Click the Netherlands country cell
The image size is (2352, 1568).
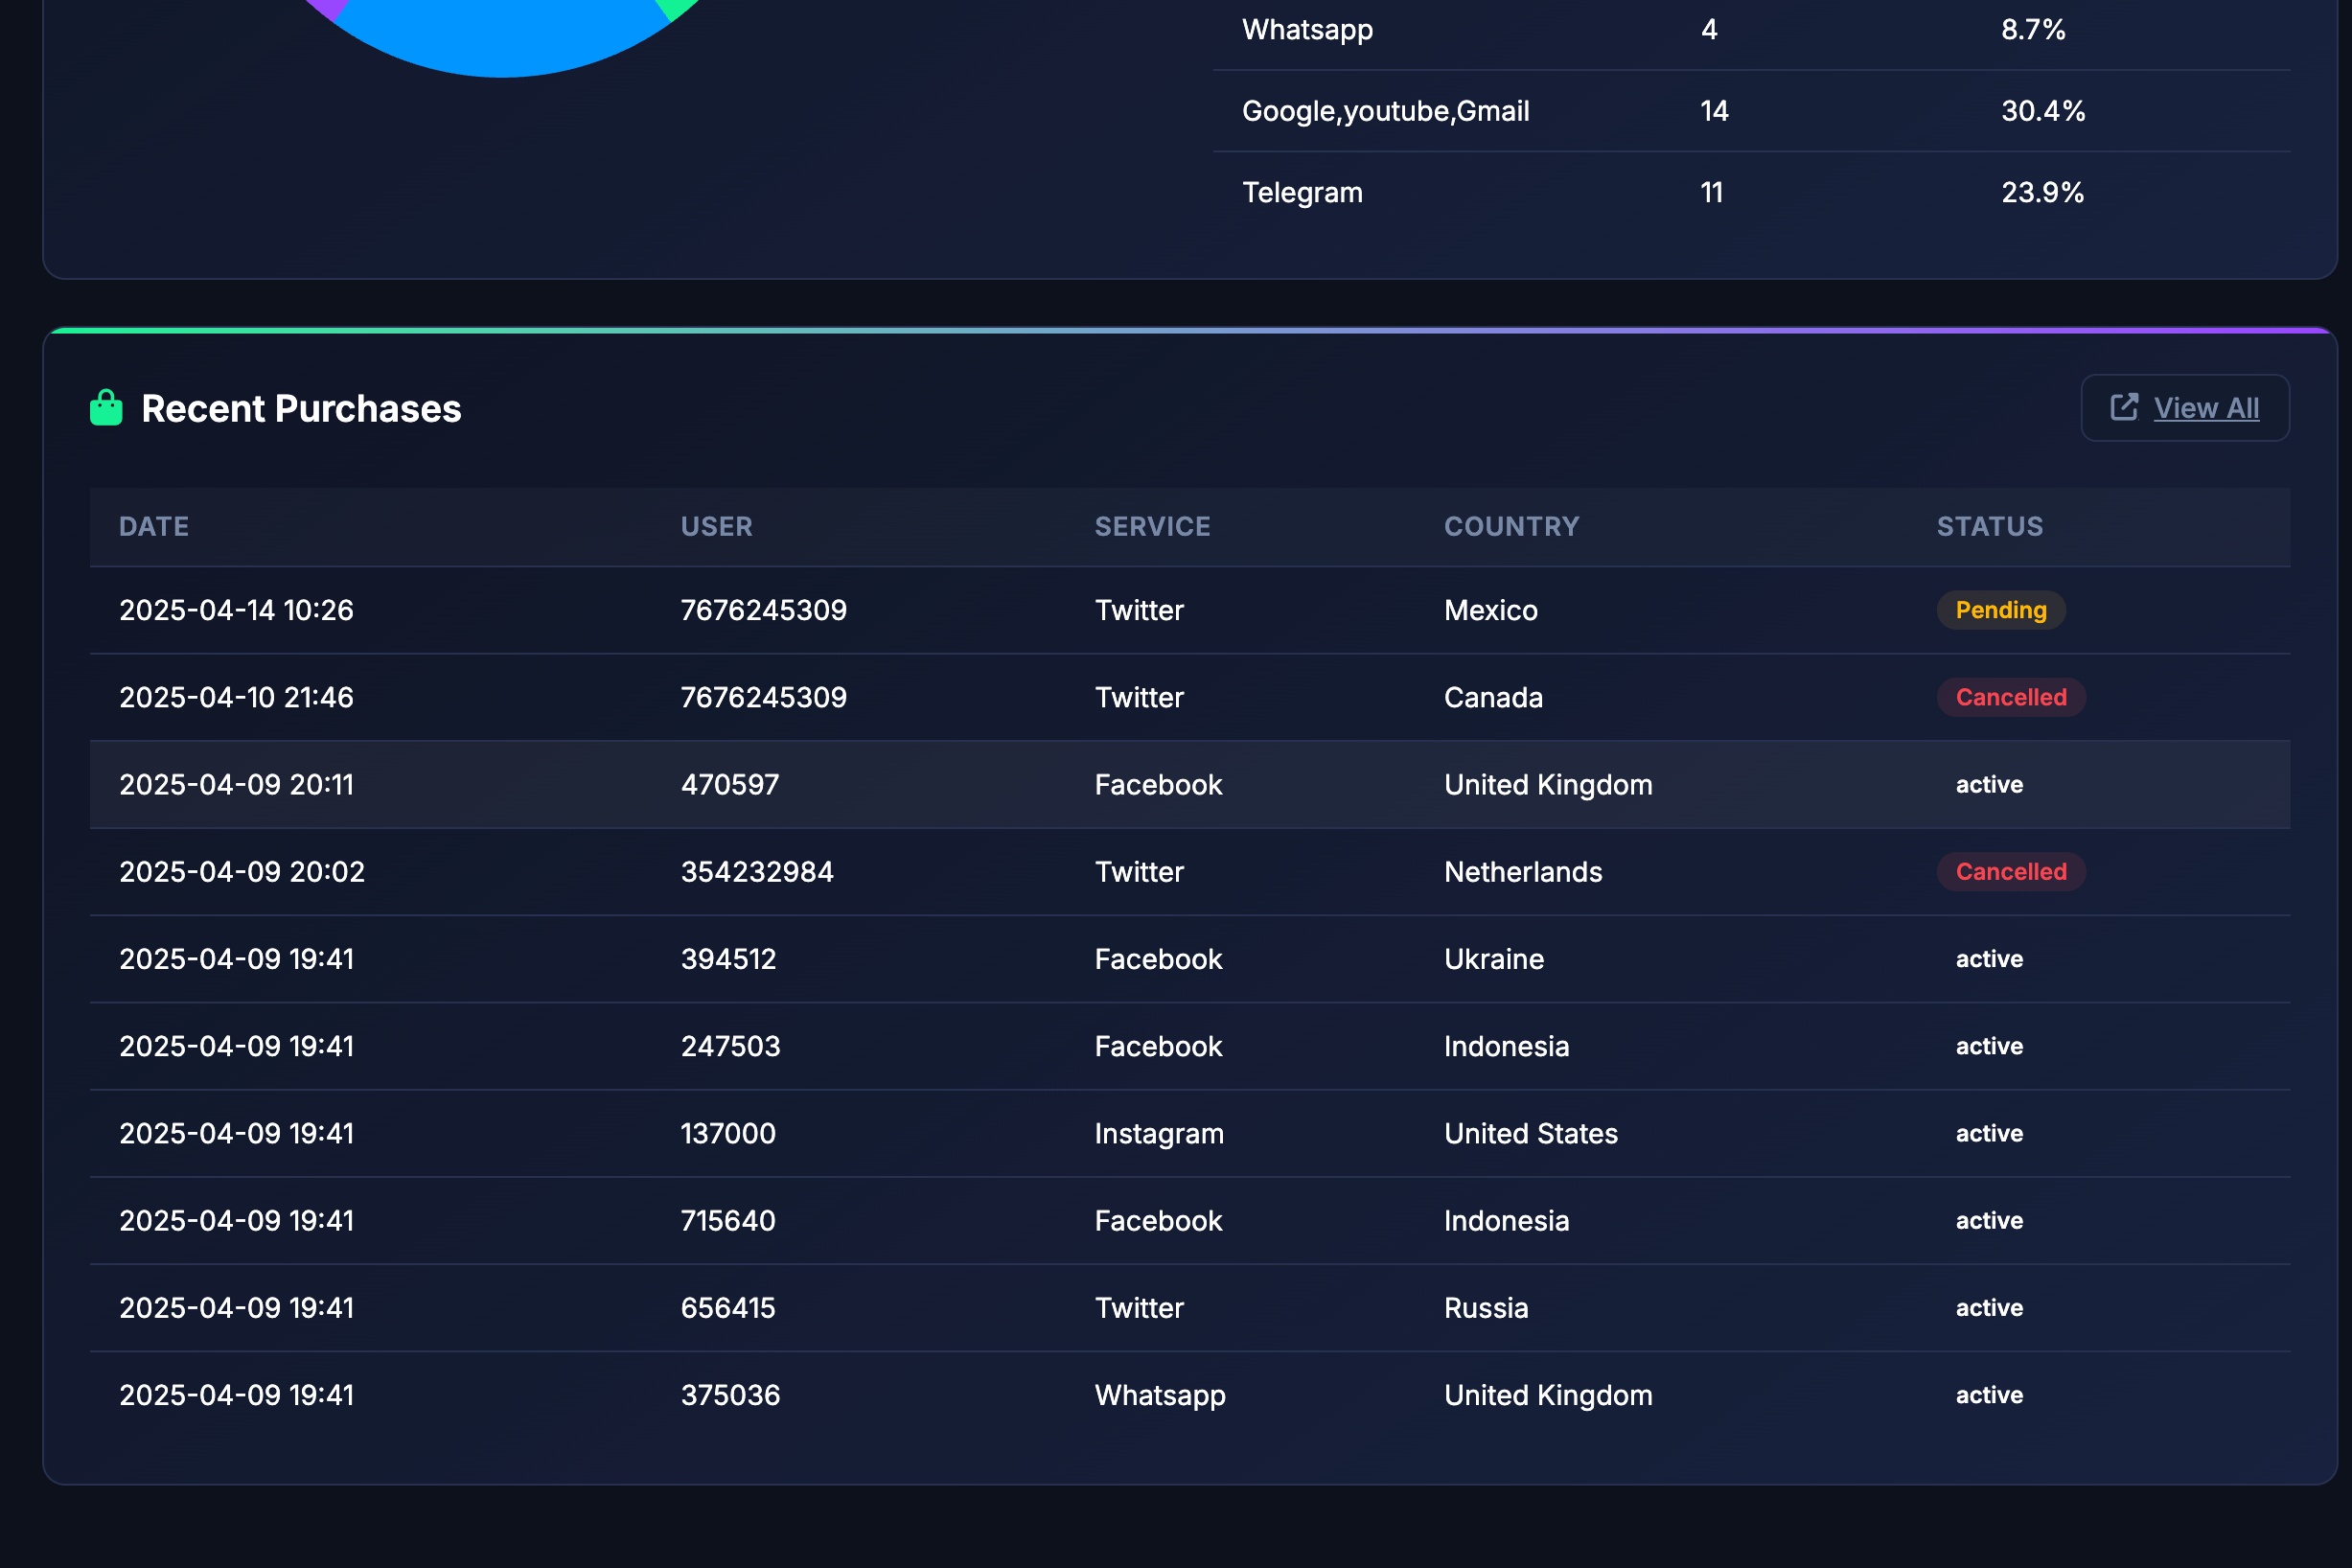click(x=1523, y=872)
